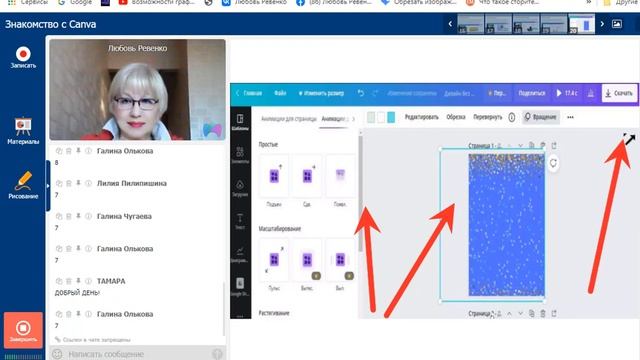Open Загрузки in Canva side panel
Viewport: 640px width, 360px height.
click(x=240, y=188)
